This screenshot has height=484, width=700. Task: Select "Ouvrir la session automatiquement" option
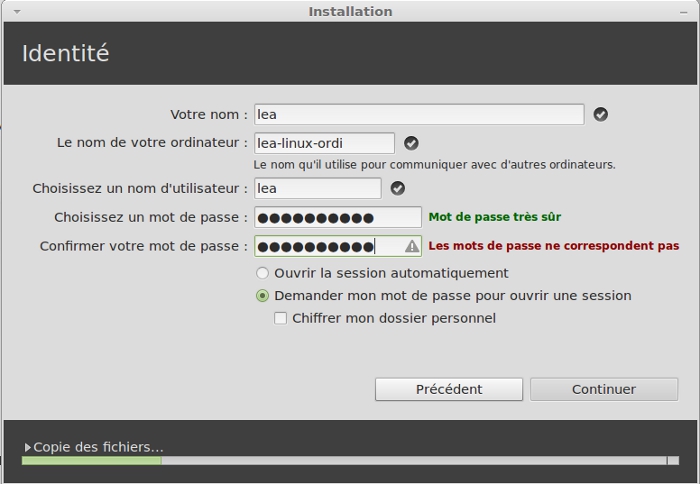pyautogui.click(x=263, y=273)
